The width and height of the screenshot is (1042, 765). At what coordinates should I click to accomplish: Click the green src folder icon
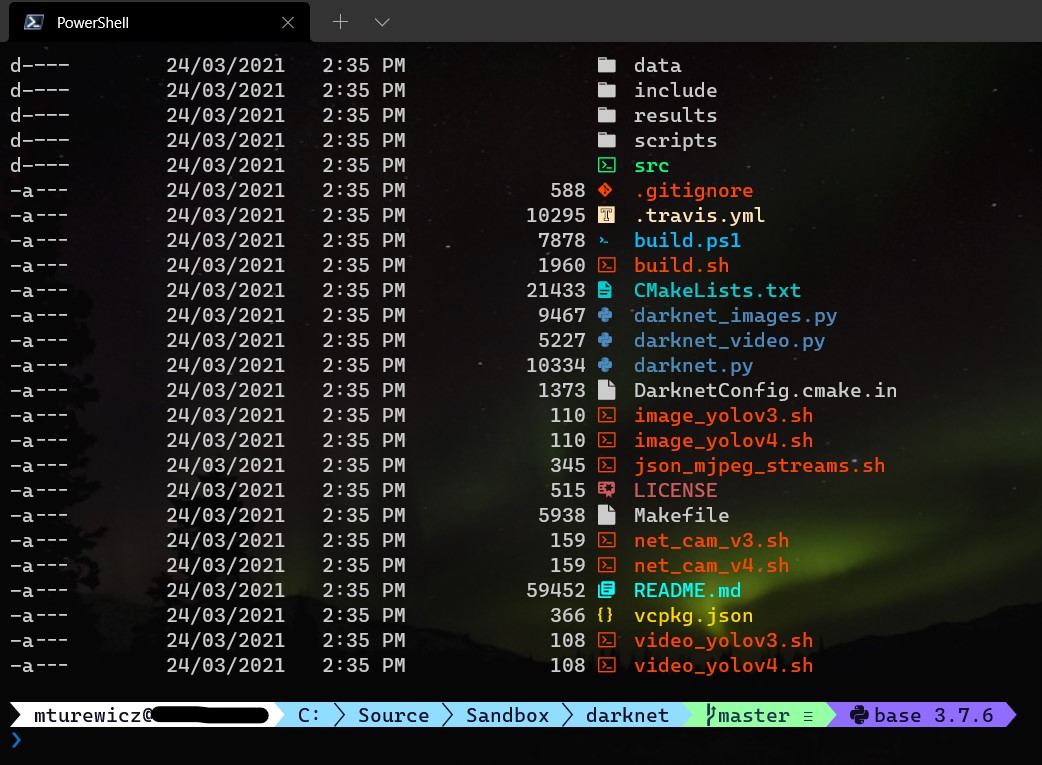click(606, 165)
